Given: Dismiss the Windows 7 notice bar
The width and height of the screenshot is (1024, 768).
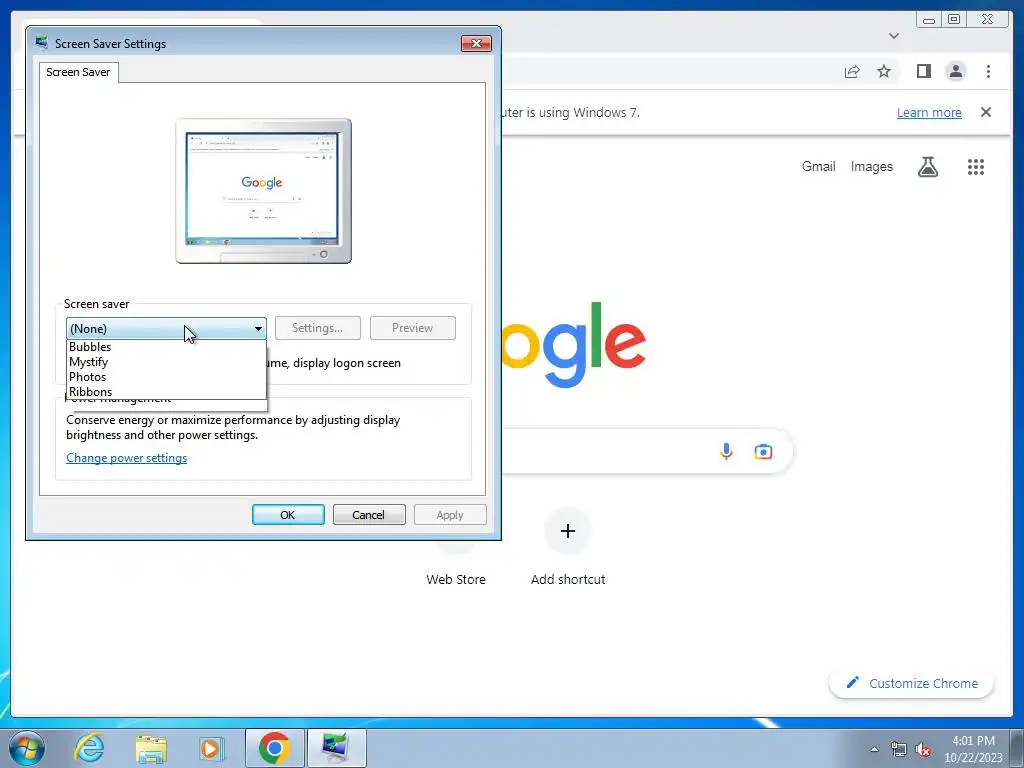Looking at the screenshot, I should point(986,112).
